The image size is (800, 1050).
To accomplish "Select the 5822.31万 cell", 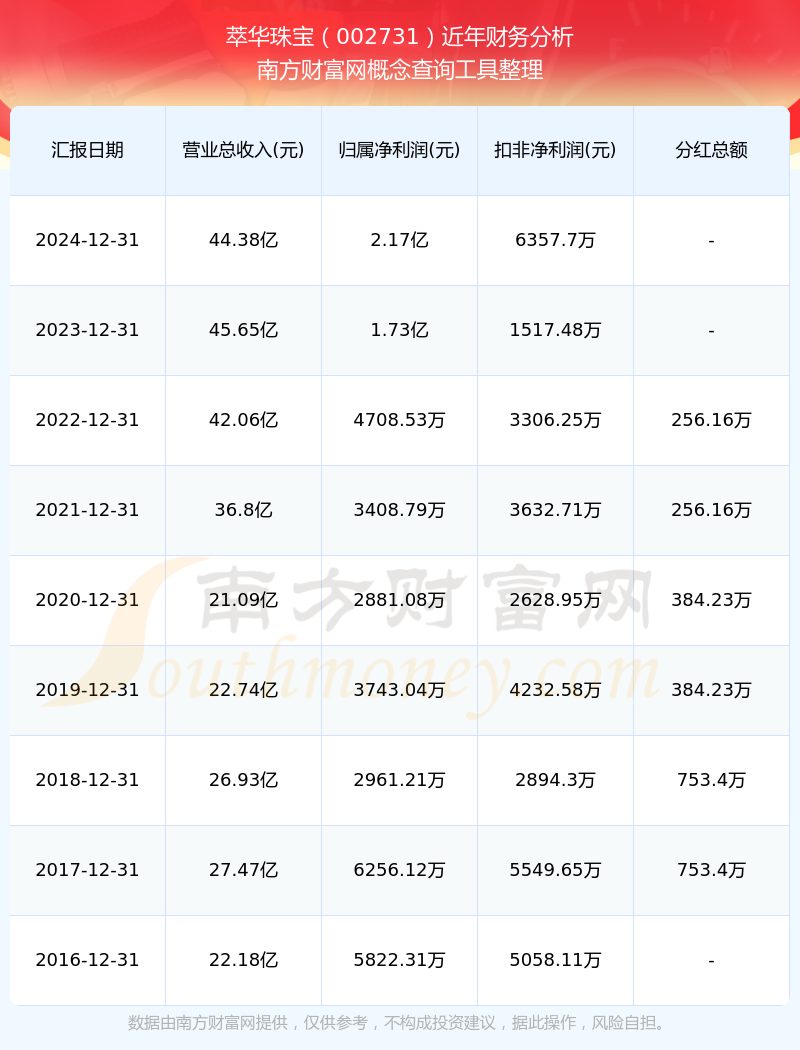I will pos(400,960).
